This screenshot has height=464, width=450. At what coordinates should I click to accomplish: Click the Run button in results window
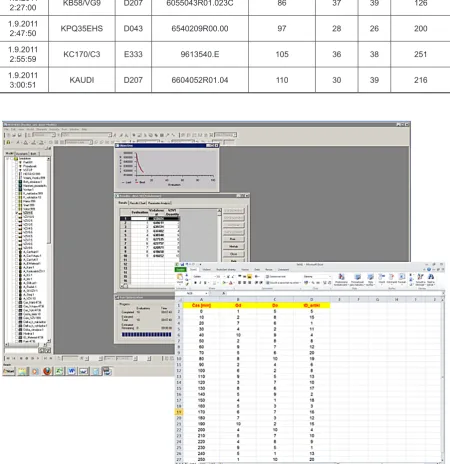(x=233, y=239)
